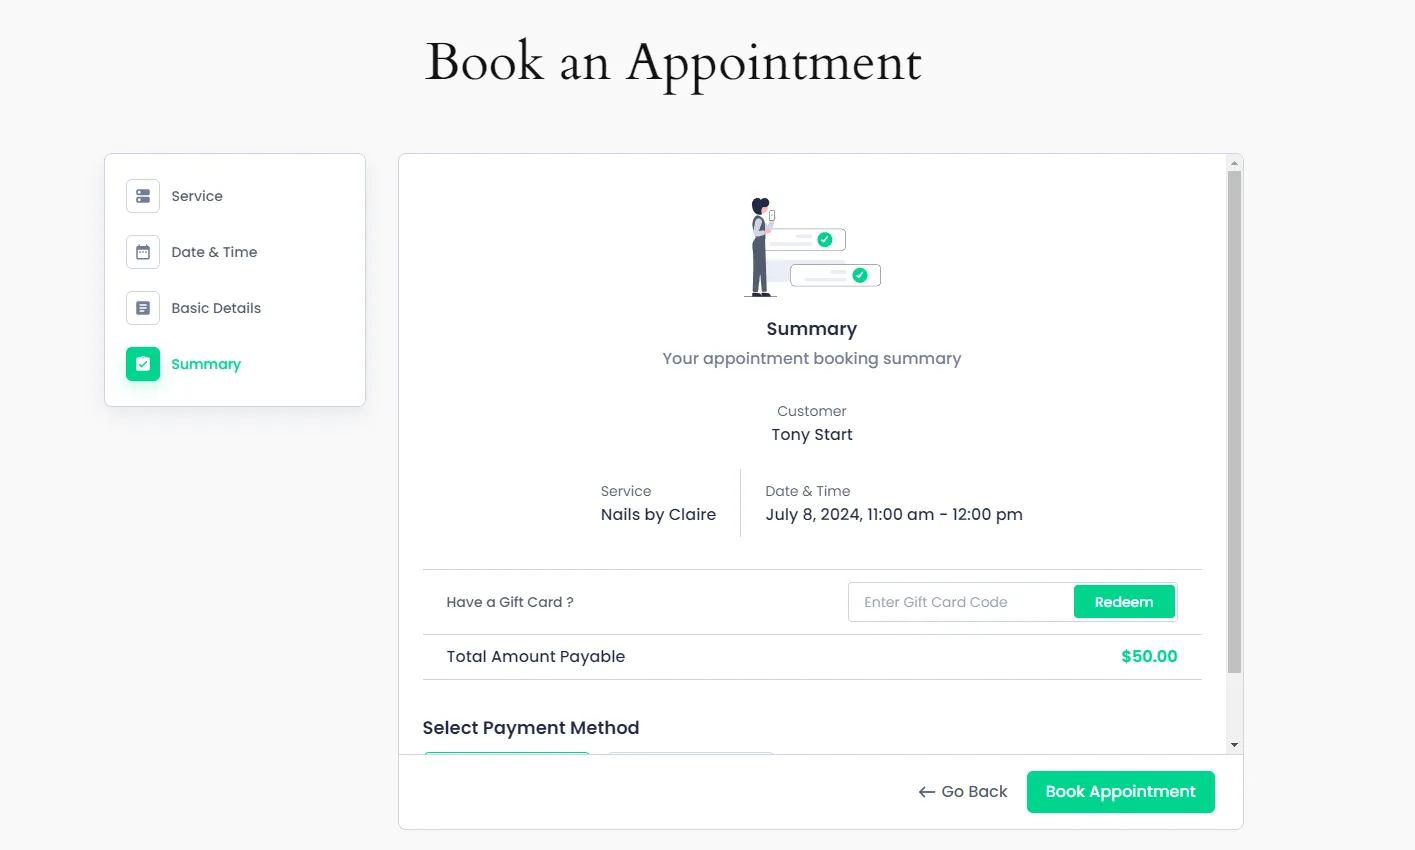Click the booking summary illustration
The image size is (1415, 850).
pyautogui.click(x=812, y=248)
